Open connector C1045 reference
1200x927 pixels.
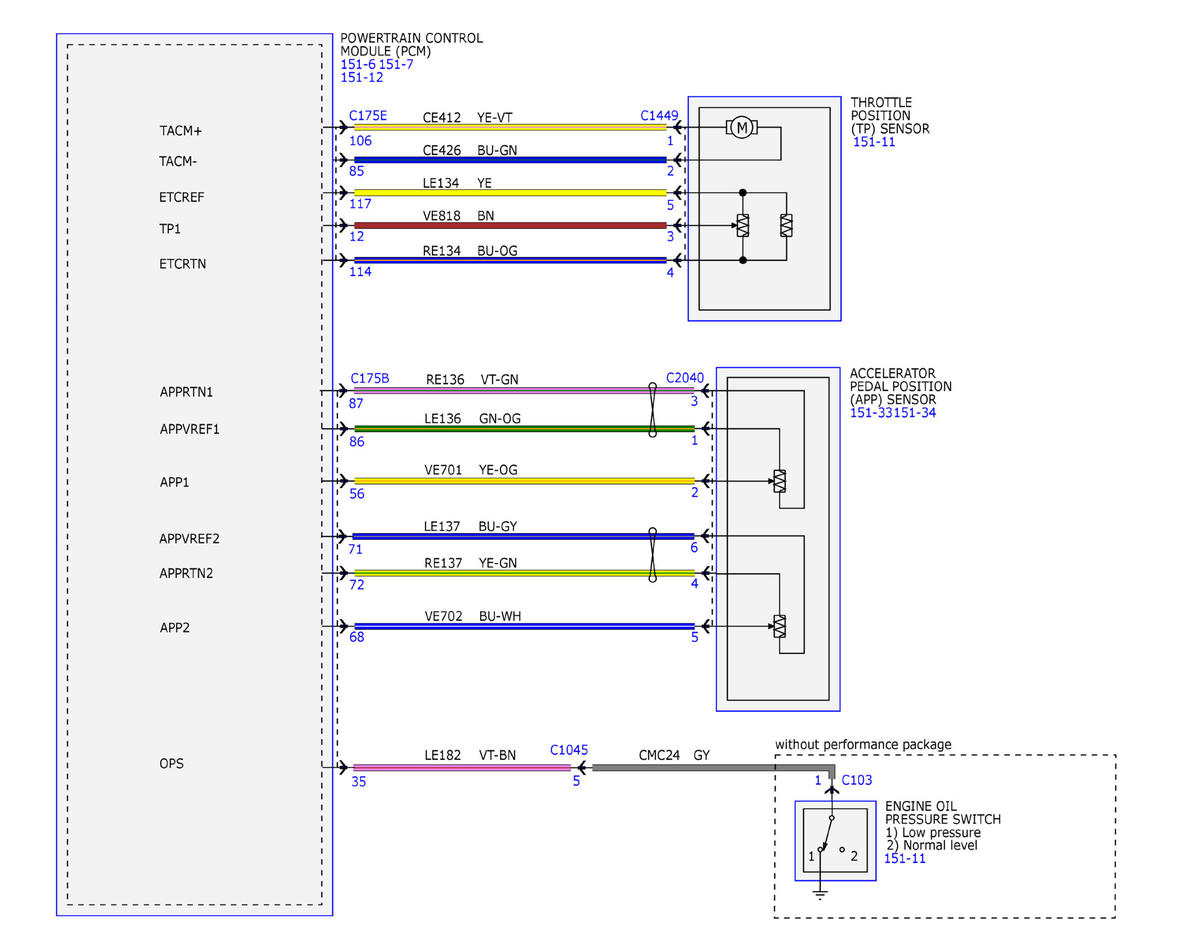coord(568,749)
